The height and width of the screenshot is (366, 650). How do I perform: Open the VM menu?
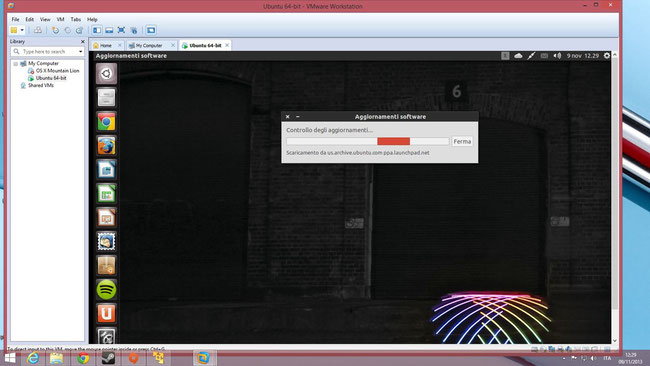click(61, 19)
